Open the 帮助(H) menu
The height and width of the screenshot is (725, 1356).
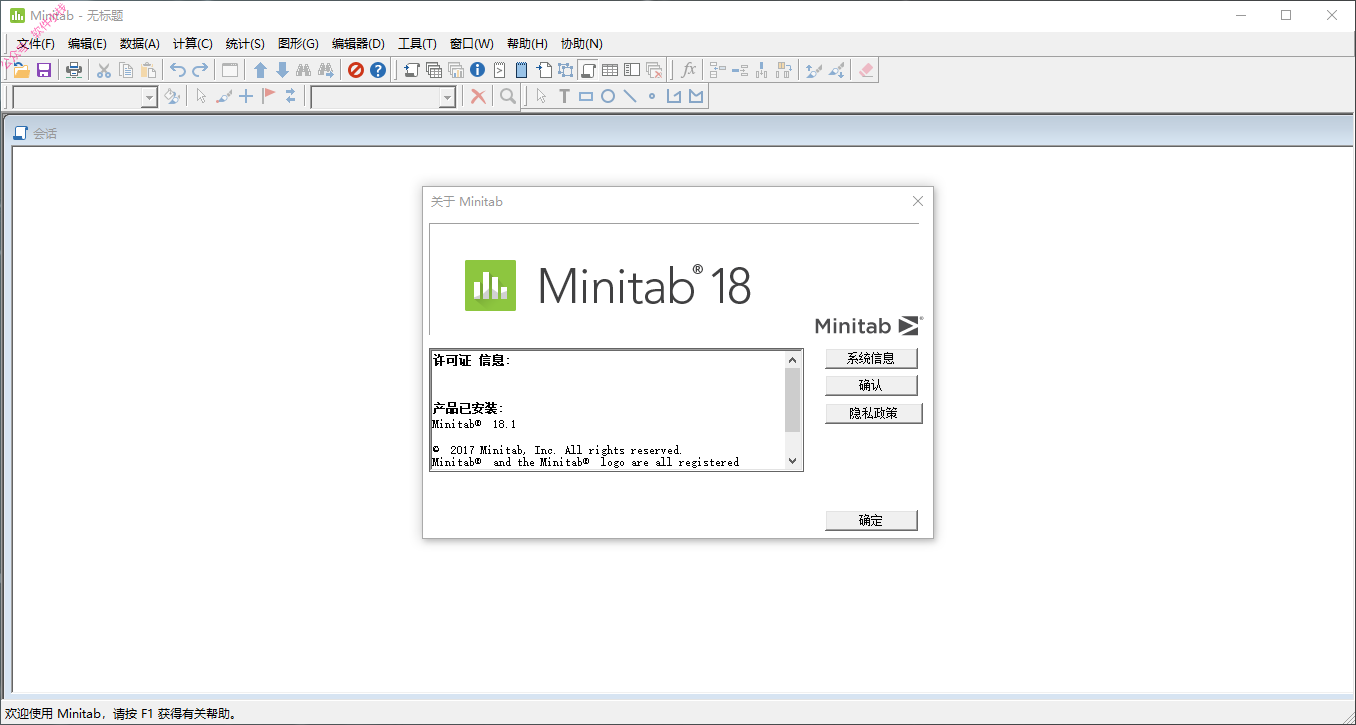(527, 44)
